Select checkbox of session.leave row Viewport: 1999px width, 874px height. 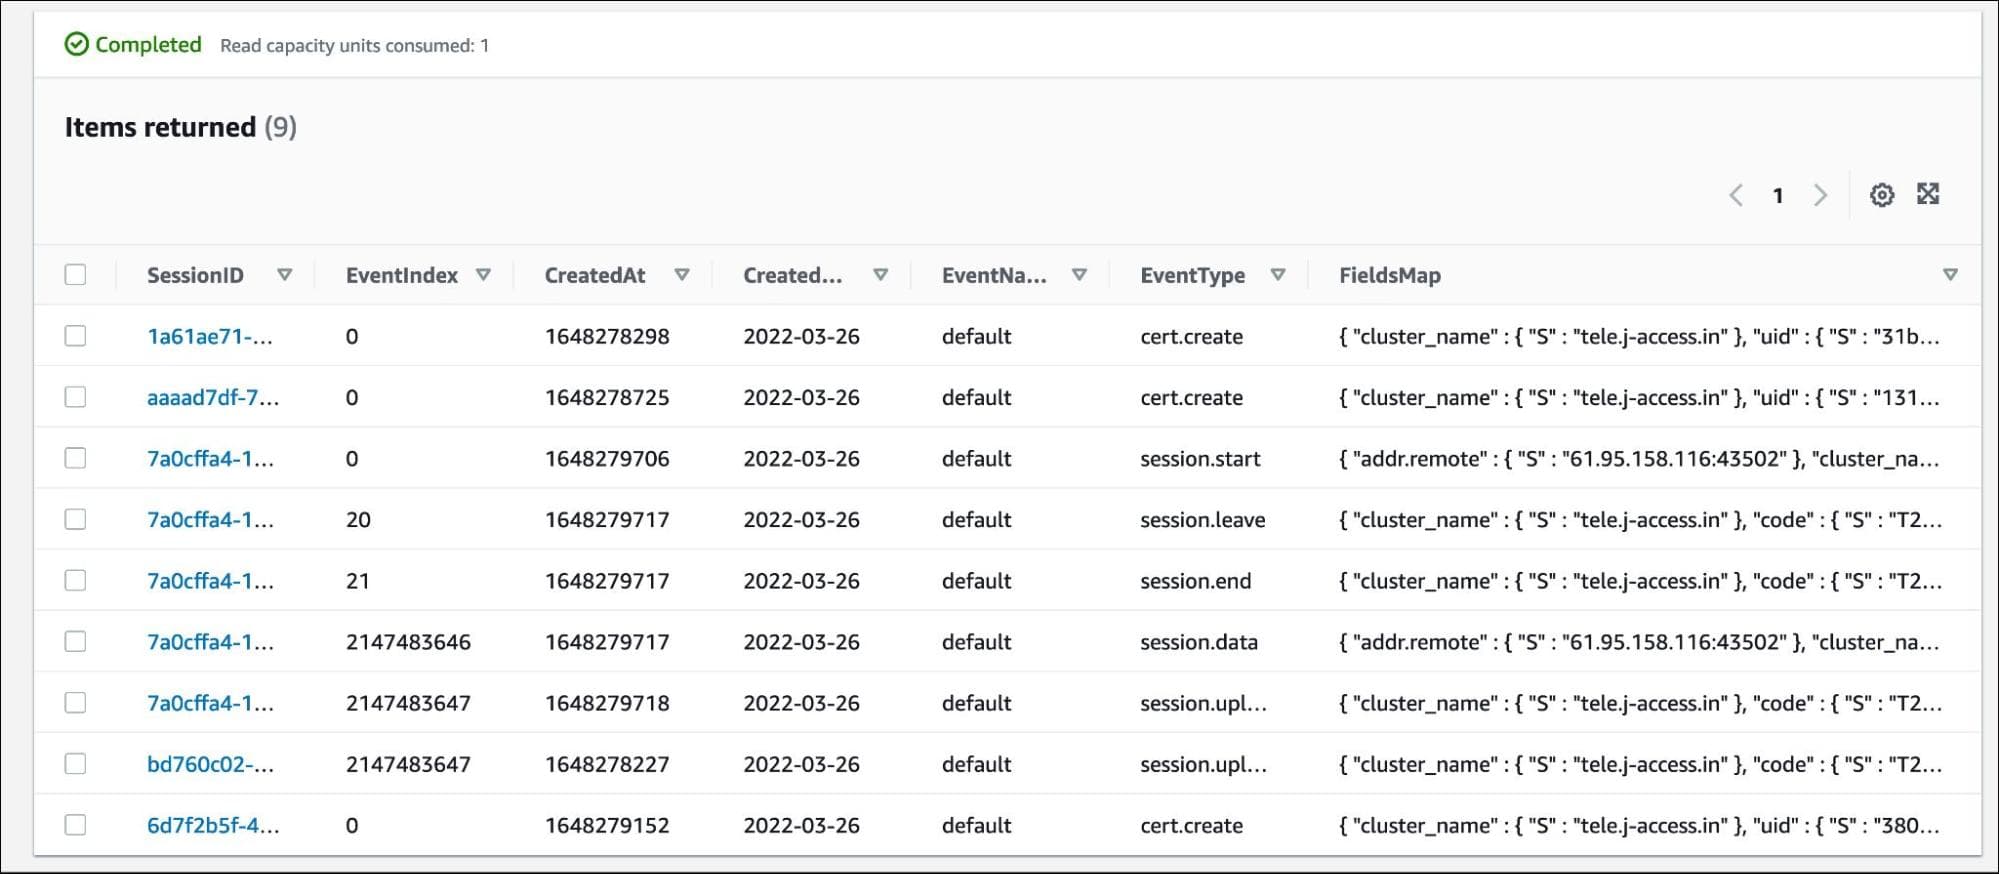pos(75,519)
